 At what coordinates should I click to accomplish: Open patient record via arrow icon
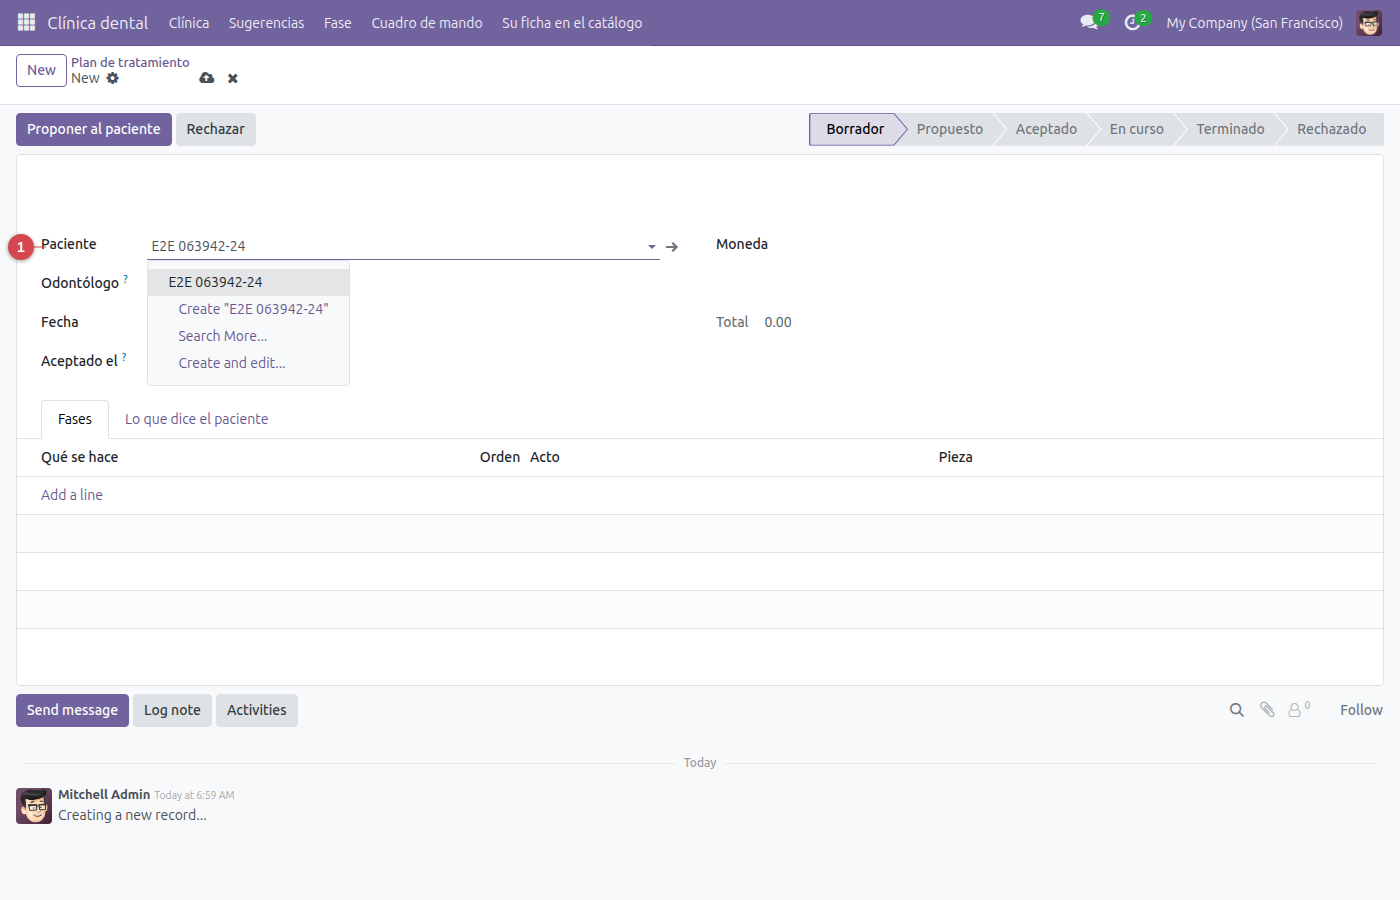672,246
